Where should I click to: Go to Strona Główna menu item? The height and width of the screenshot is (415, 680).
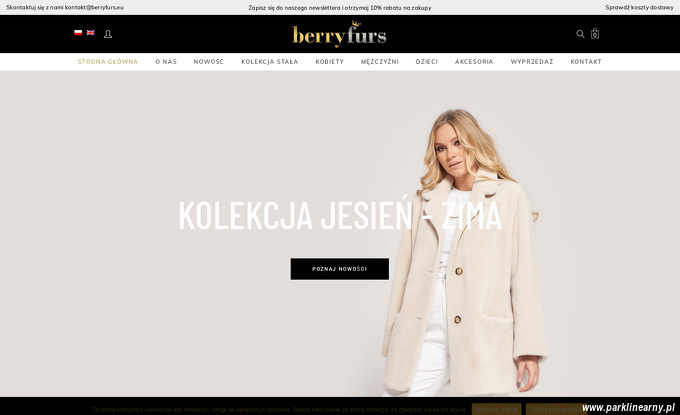[108, 62]
